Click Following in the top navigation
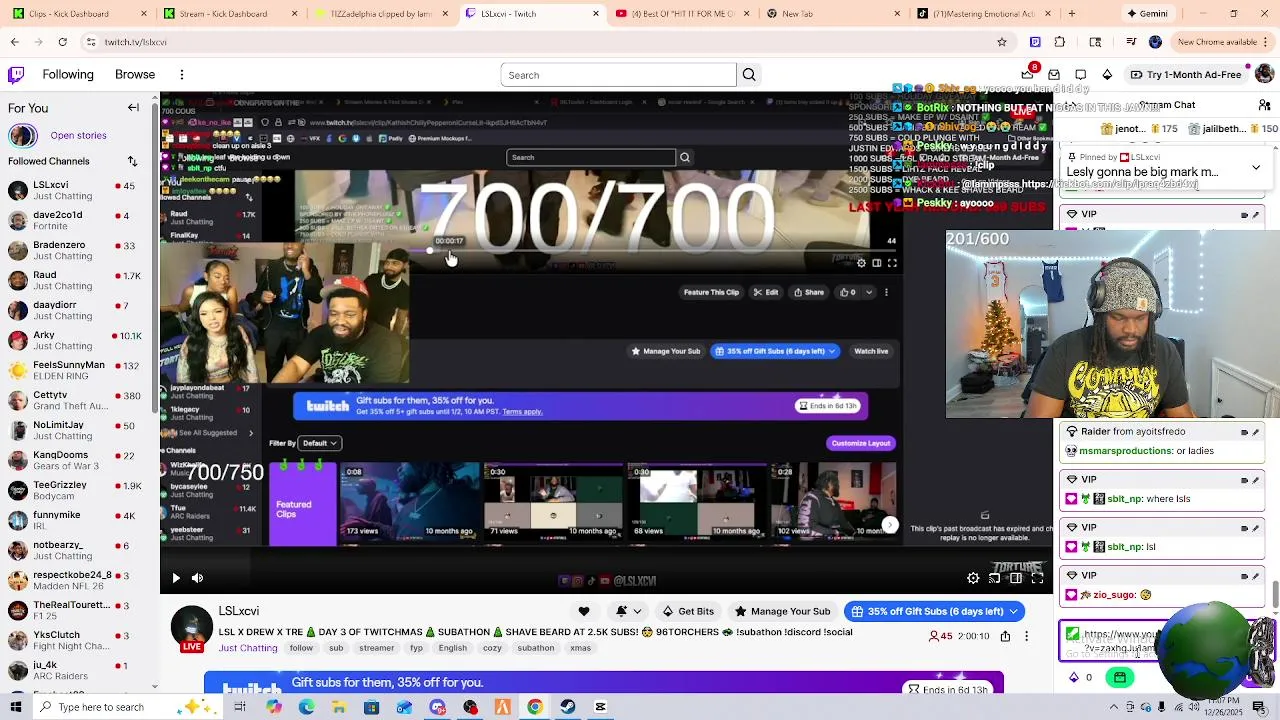1280x720 pixels. 68,75
